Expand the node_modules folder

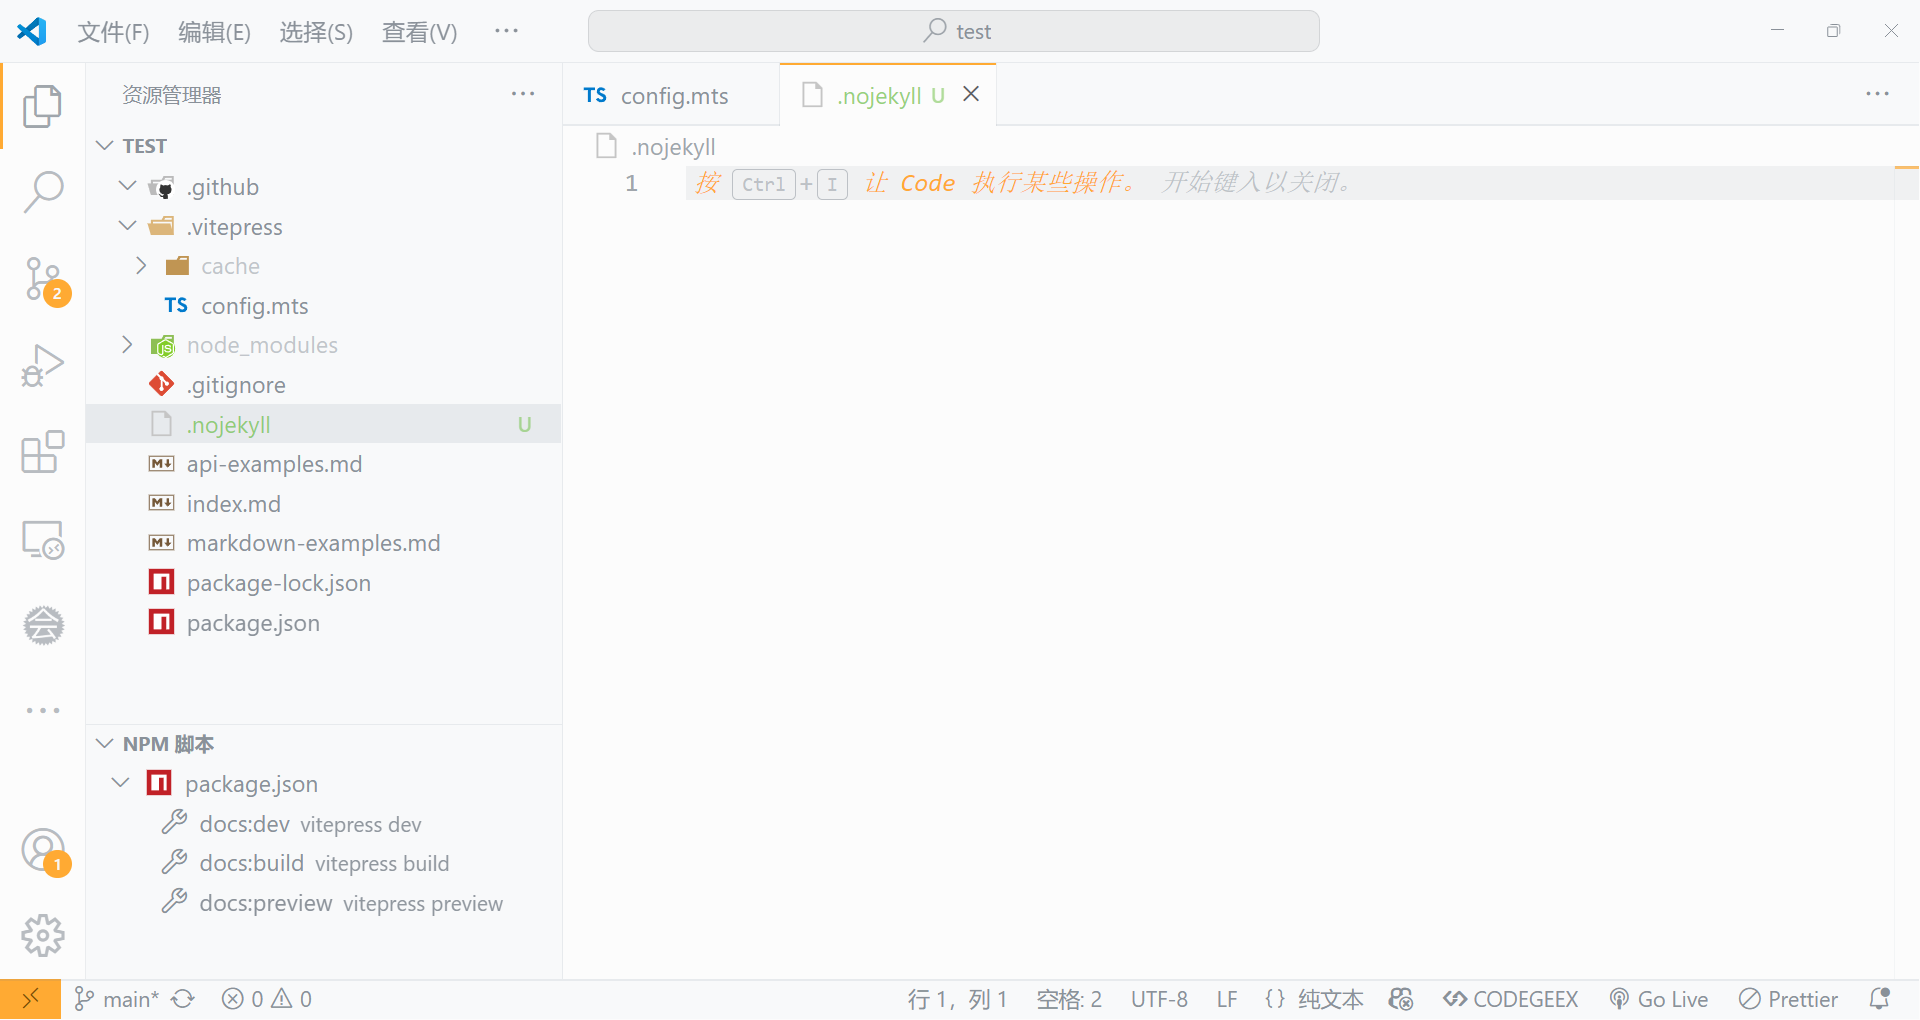pos(127,345)
